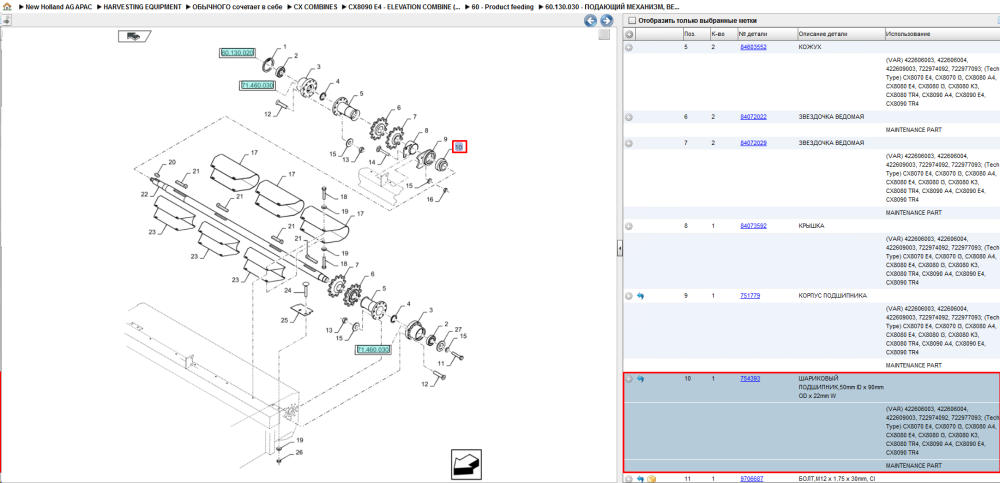
Task: Click the КОЖУХ description cell
Action: tap(810, 47)
